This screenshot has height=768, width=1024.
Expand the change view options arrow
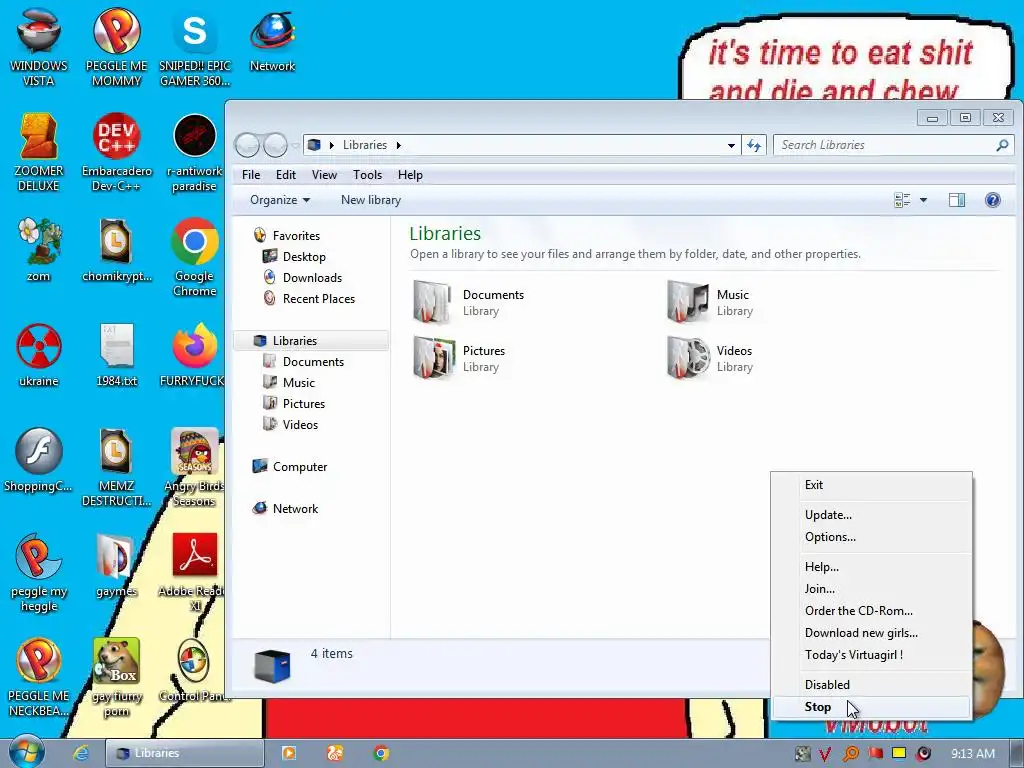coord(923,200)
